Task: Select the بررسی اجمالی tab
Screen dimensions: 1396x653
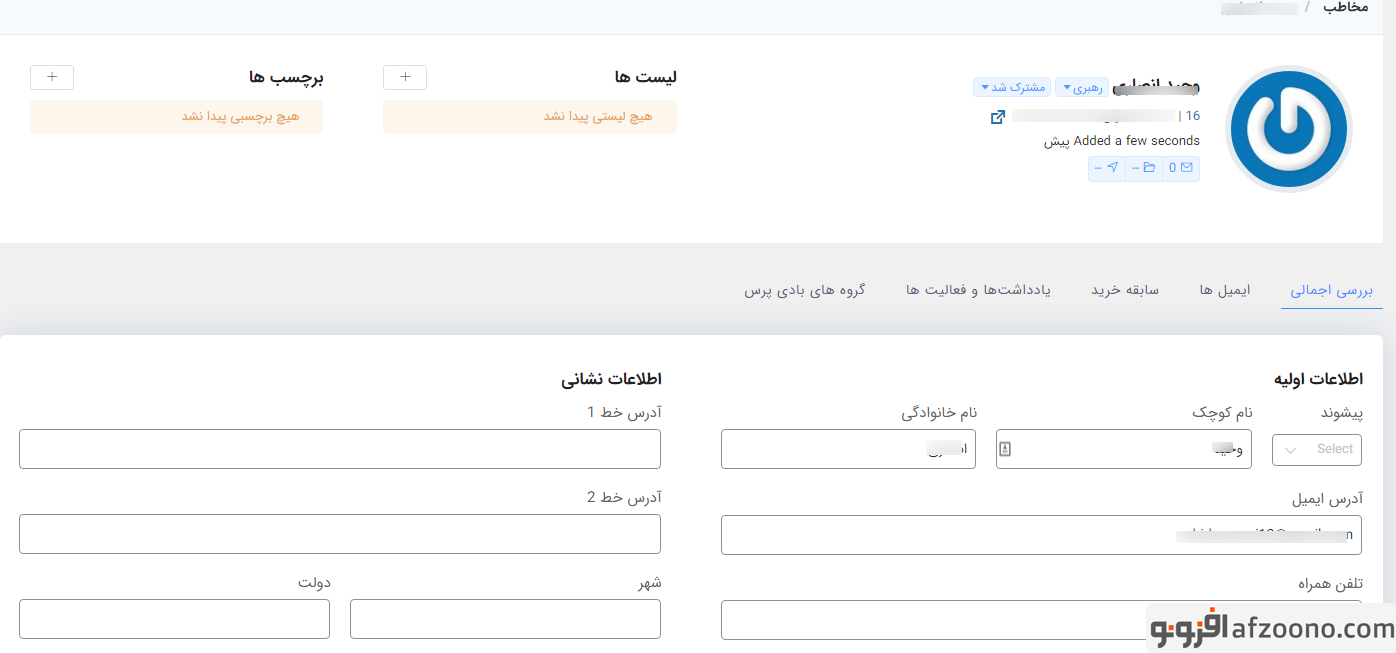Action: (x=1331, y=290)
